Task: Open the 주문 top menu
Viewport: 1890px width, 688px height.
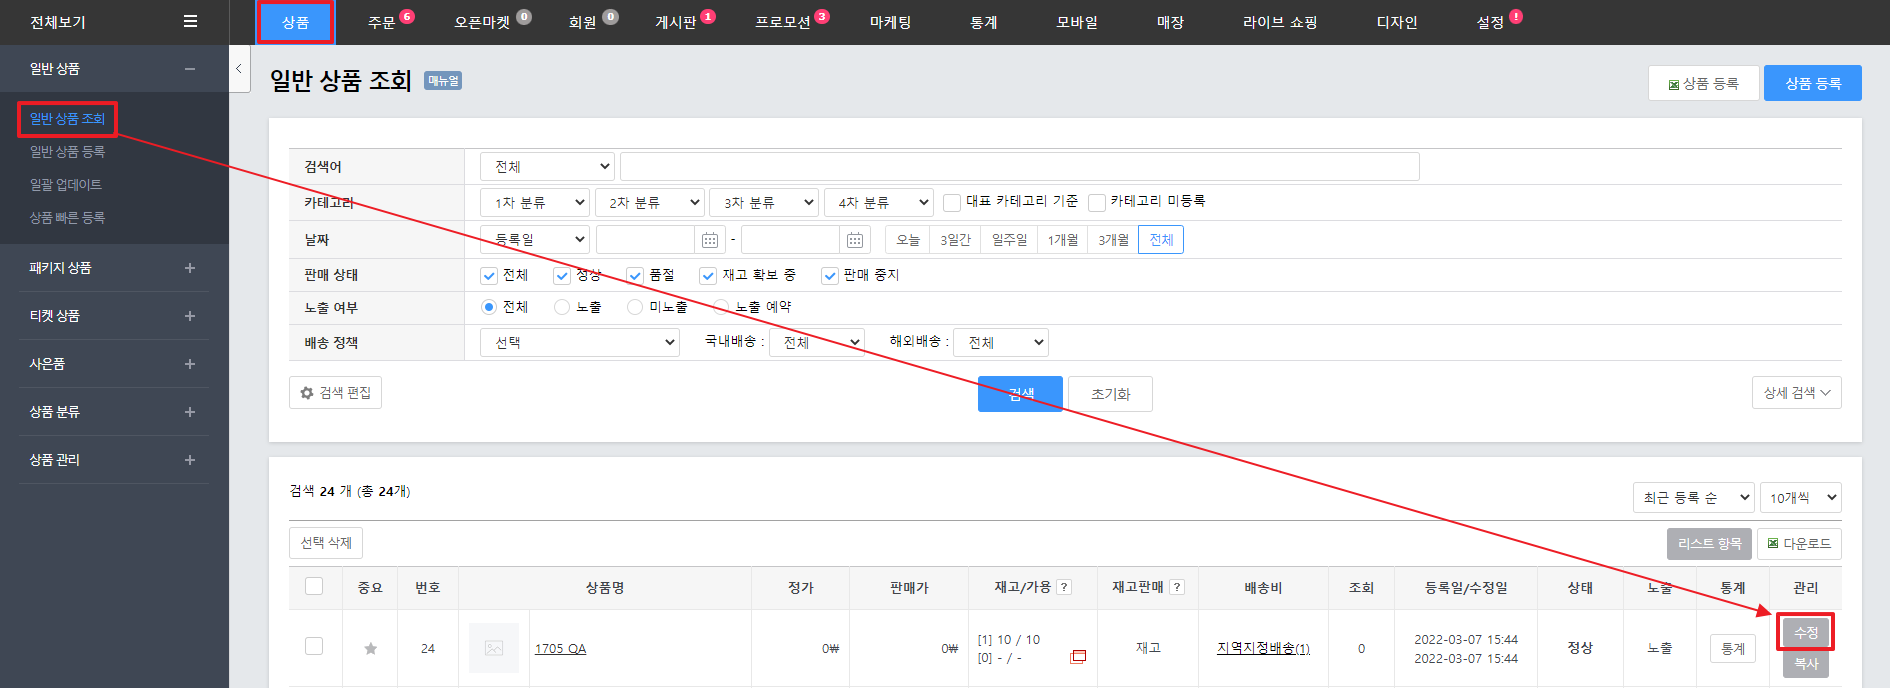Action: [x=382, y=22]
